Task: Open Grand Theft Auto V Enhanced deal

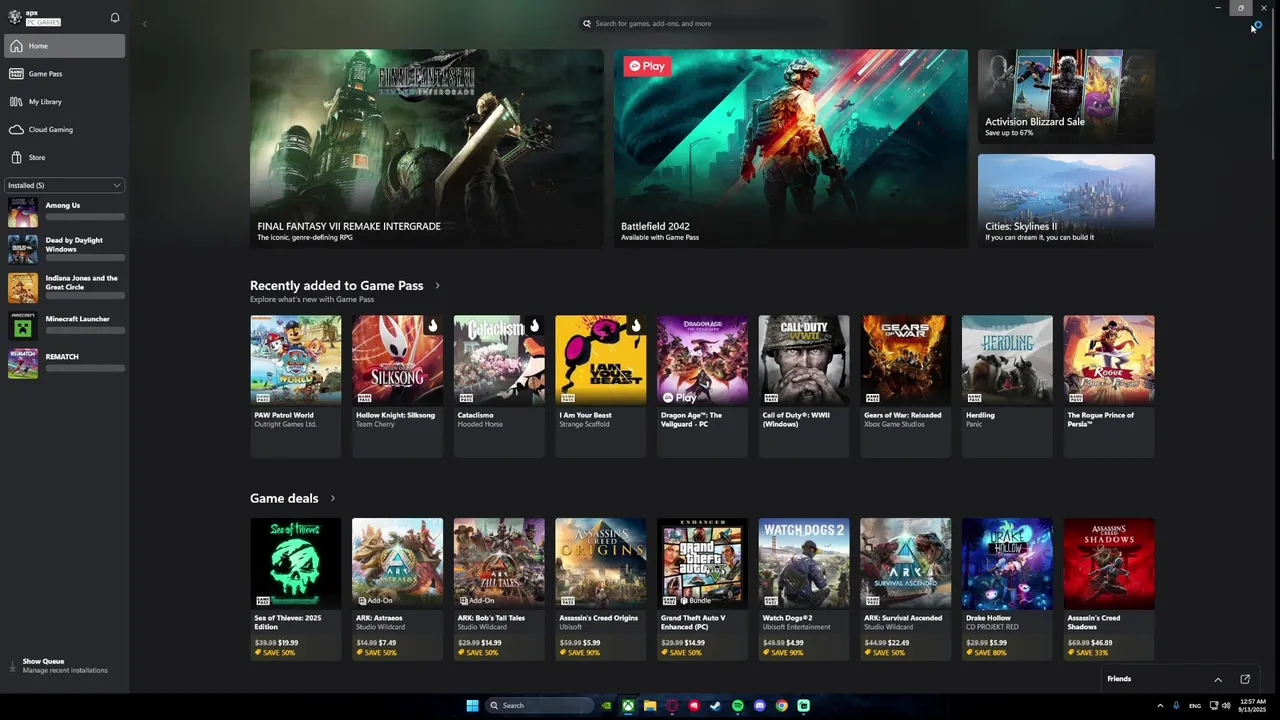Action: coord(702,589)
